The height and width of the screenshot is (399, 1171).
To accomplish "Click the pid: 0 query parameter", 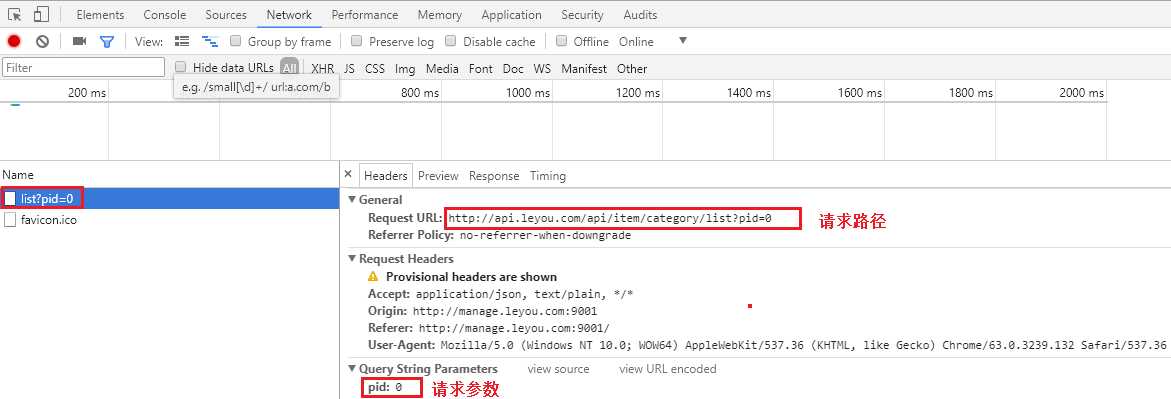I will (384, 387).
